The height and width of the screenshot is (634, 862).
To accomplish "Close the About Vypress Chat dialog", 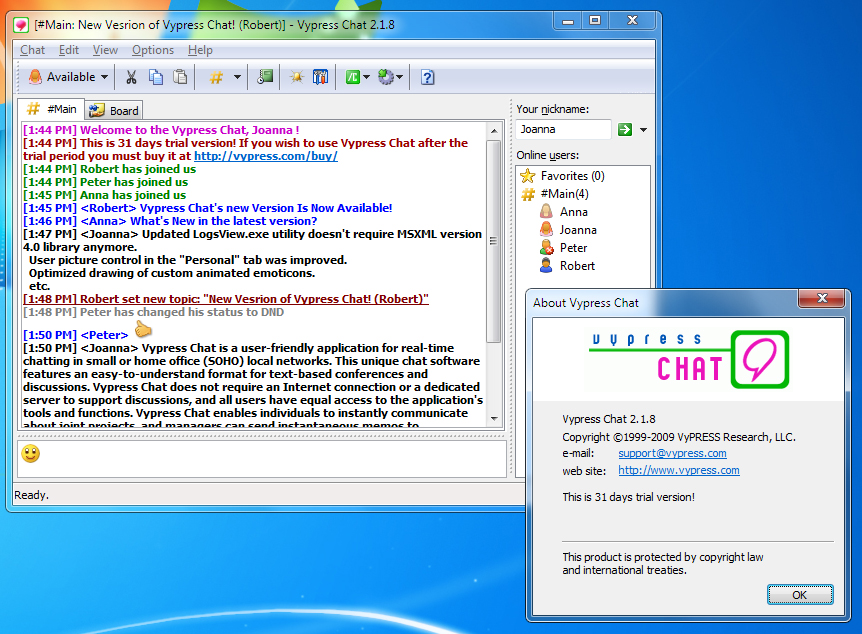I will 822,298.
